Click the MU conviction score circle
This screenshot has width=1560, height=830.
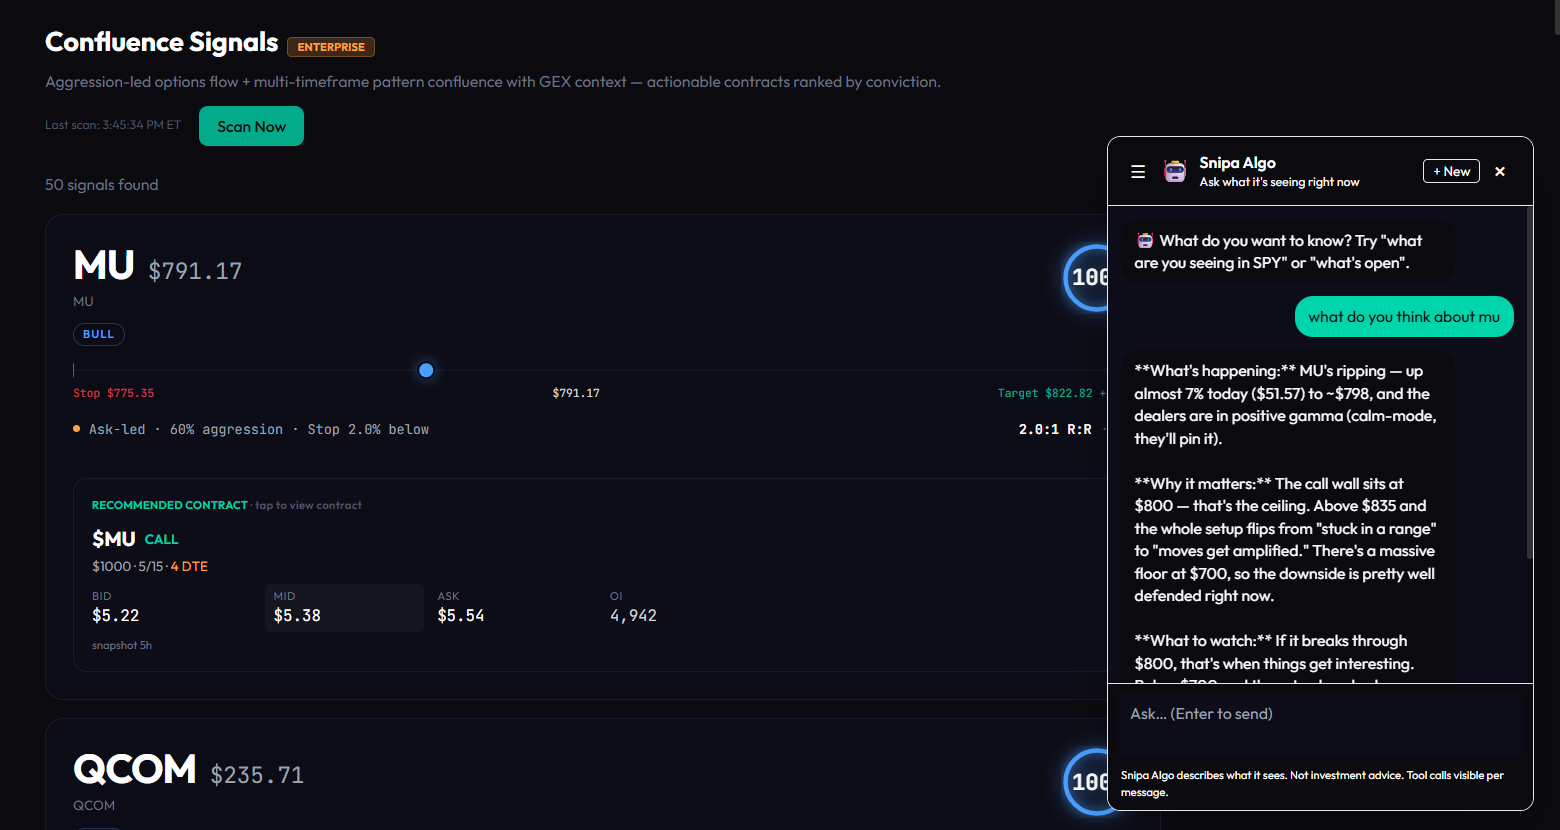click(x=1088, y=277)
